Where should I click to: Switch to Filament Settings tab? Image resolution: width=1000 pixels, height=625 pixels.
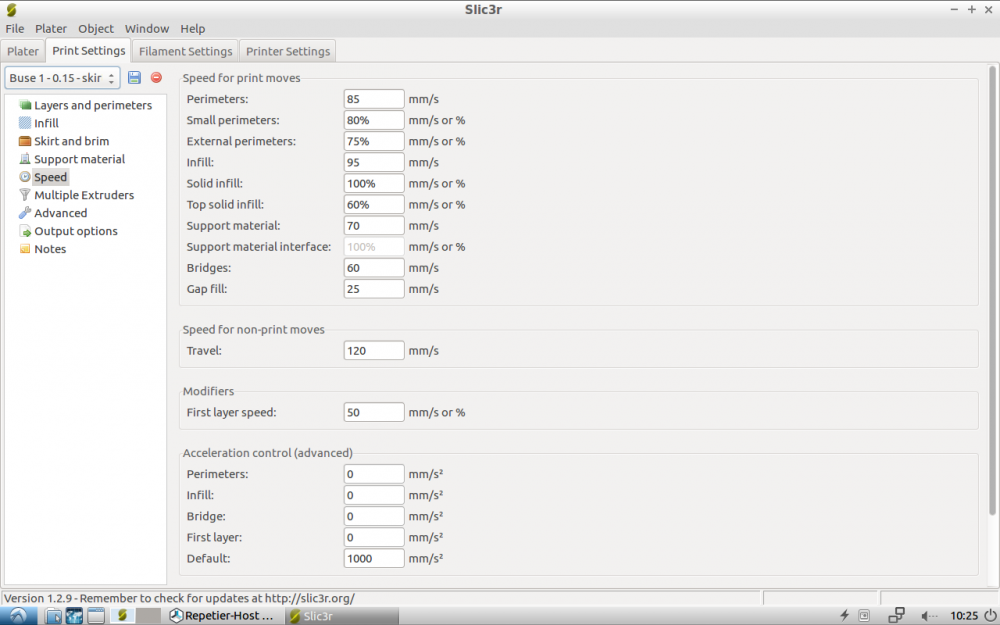185,51
